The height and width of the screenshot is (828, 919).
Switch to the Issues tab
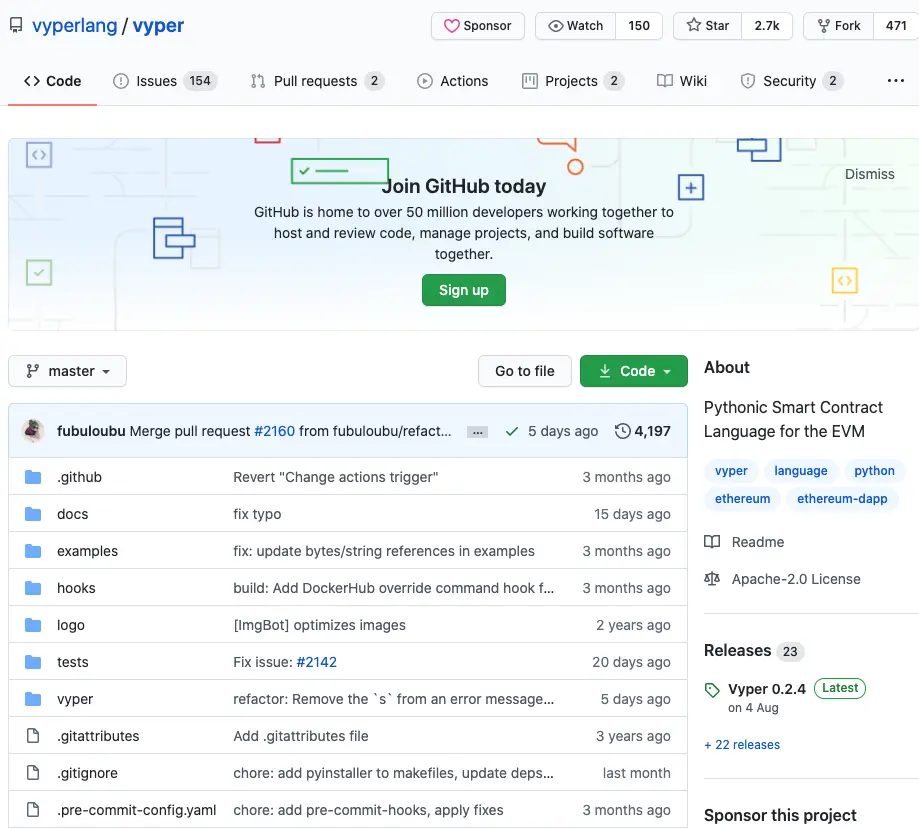click(x=165, y=81)
